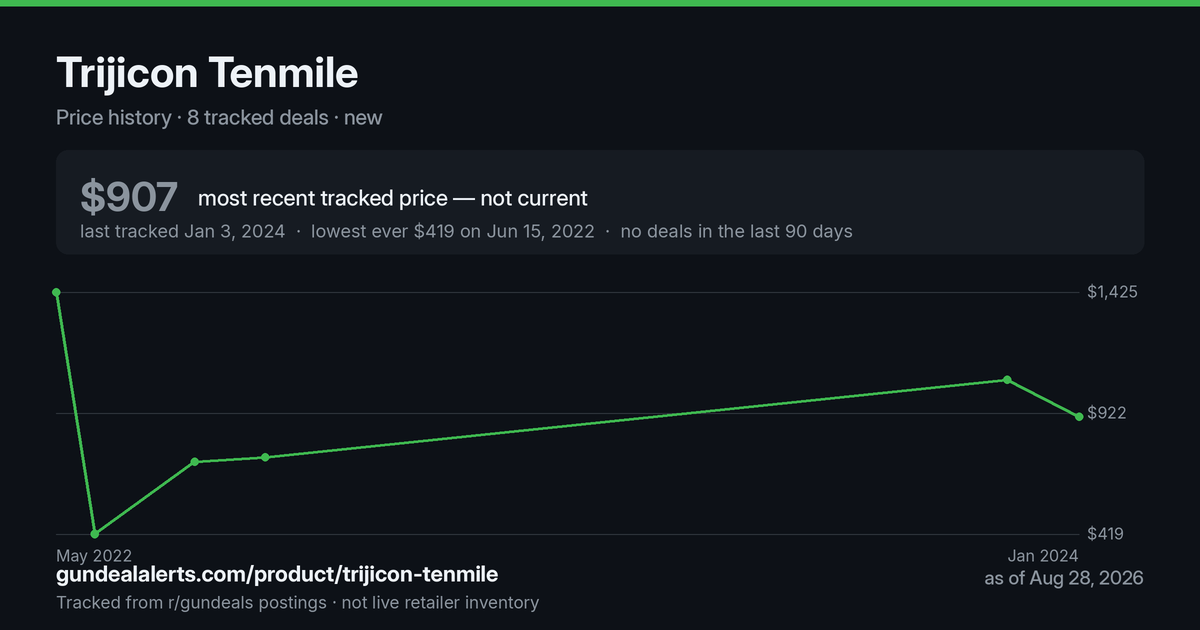Click the $922 axis label
Screen dimensions: 1200x630
[1107, 413]
